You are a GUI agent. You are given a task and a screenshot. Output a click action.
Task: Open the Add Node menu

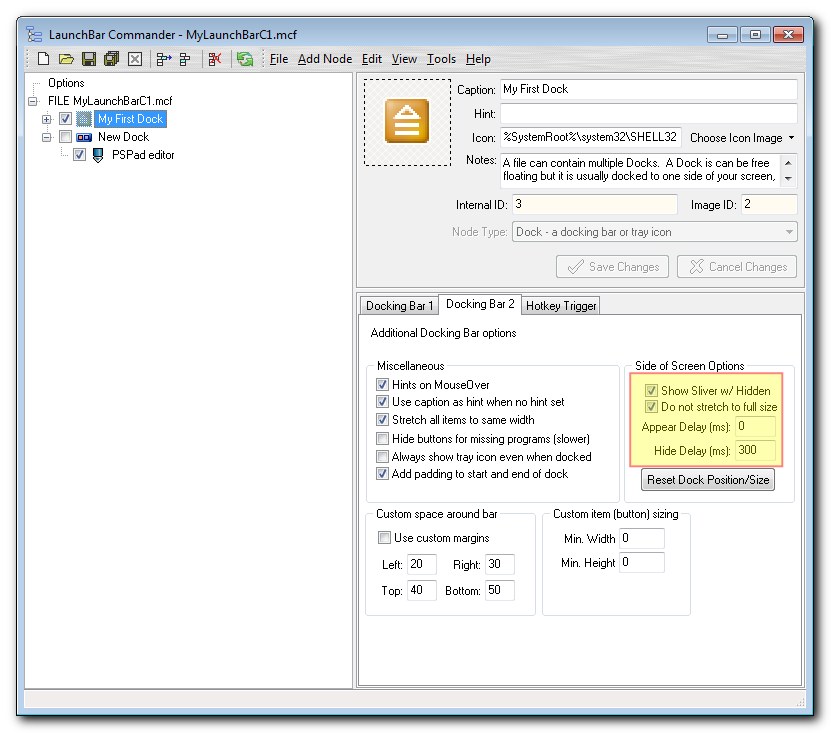(324, 59)
